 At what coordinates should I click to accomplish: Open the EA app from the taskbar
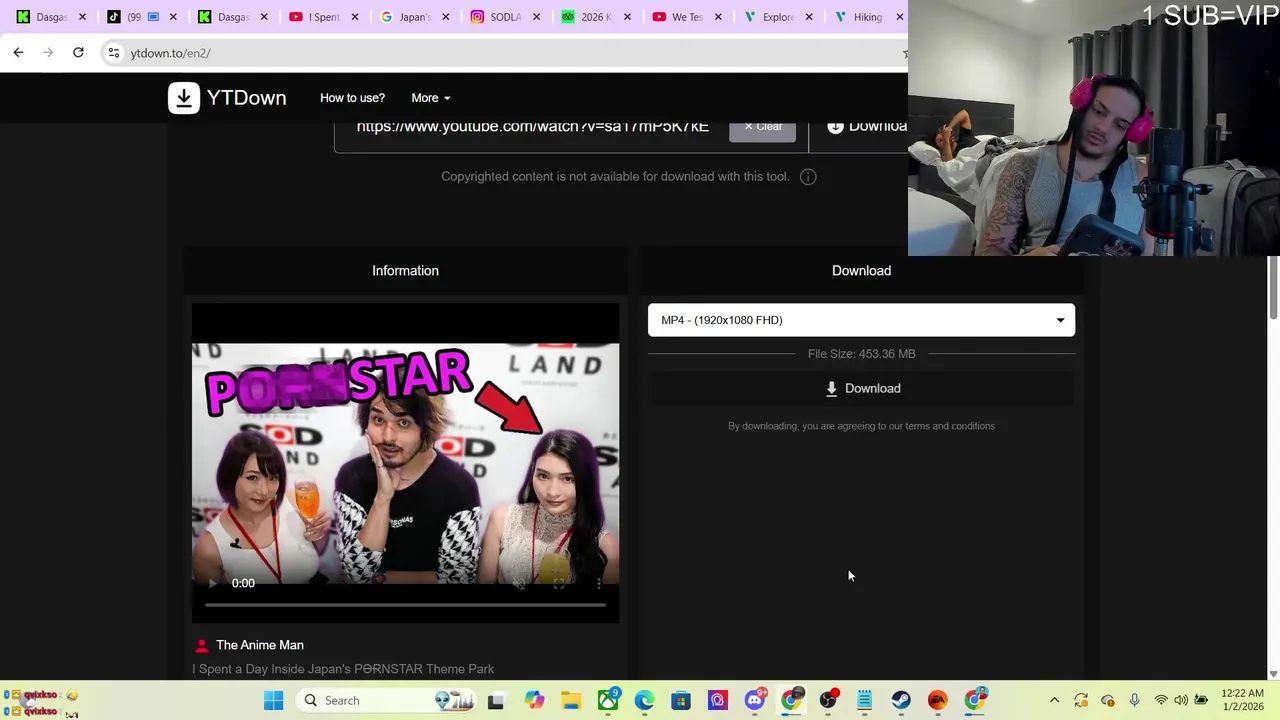pyautogui.click(x=938, y=701)
